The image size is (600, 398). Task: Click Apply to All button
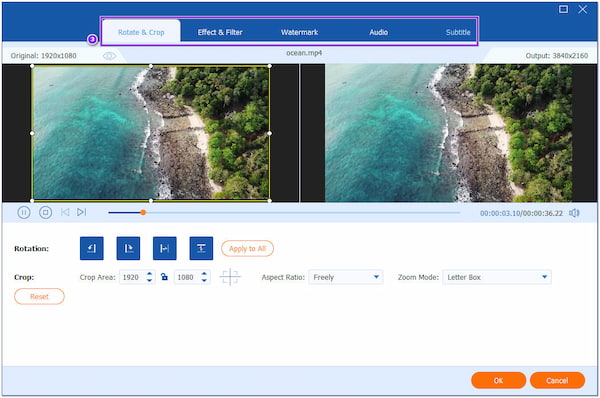click(x=247, y=248)
